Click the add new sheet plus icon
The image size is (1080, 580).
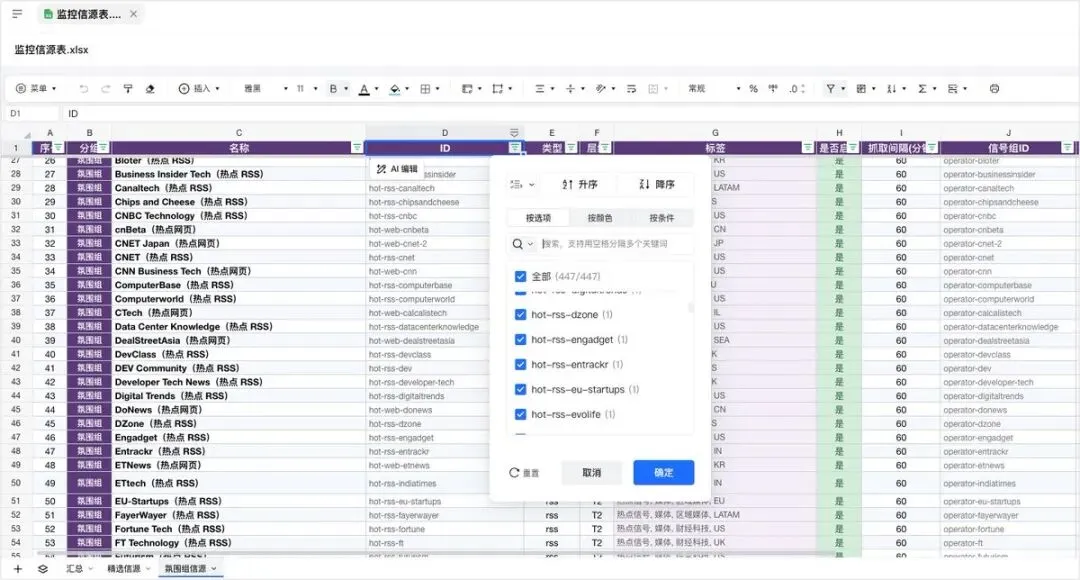point(18,569)
